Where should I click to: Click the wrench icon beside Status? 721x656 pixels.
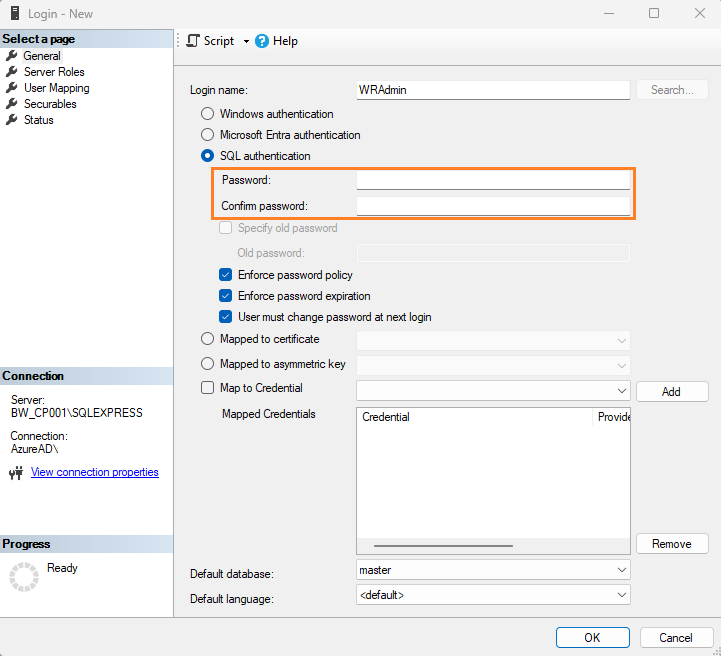coord(11,120)
